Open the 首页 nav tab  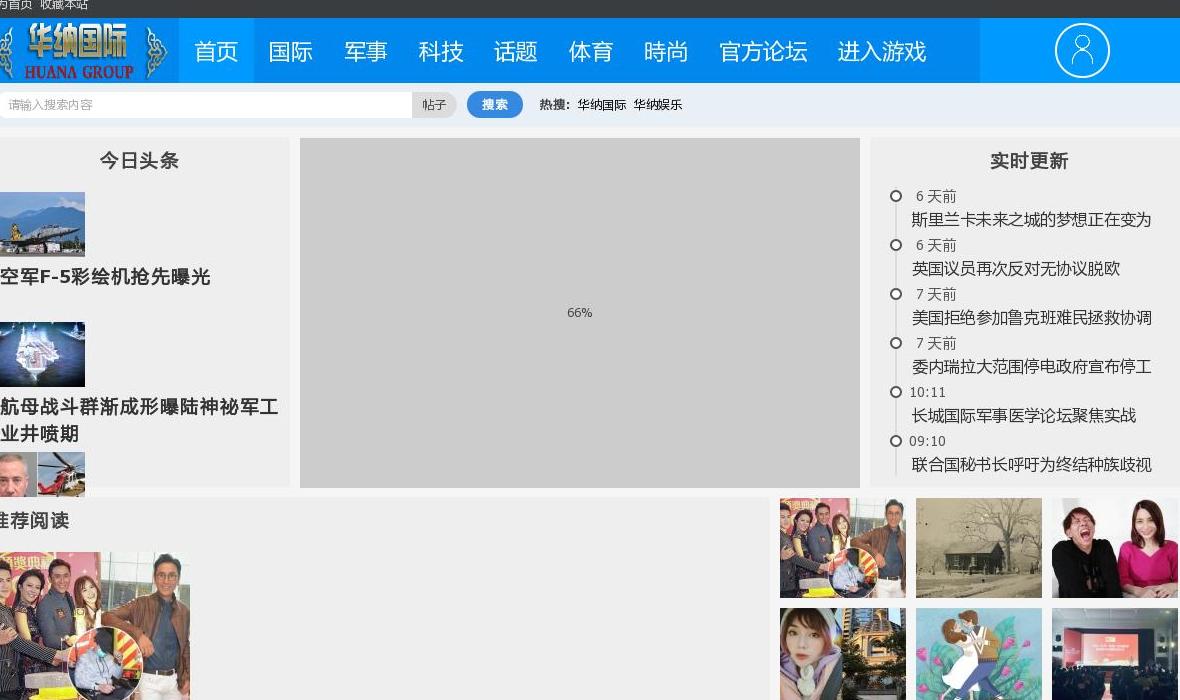coord(216,51)
